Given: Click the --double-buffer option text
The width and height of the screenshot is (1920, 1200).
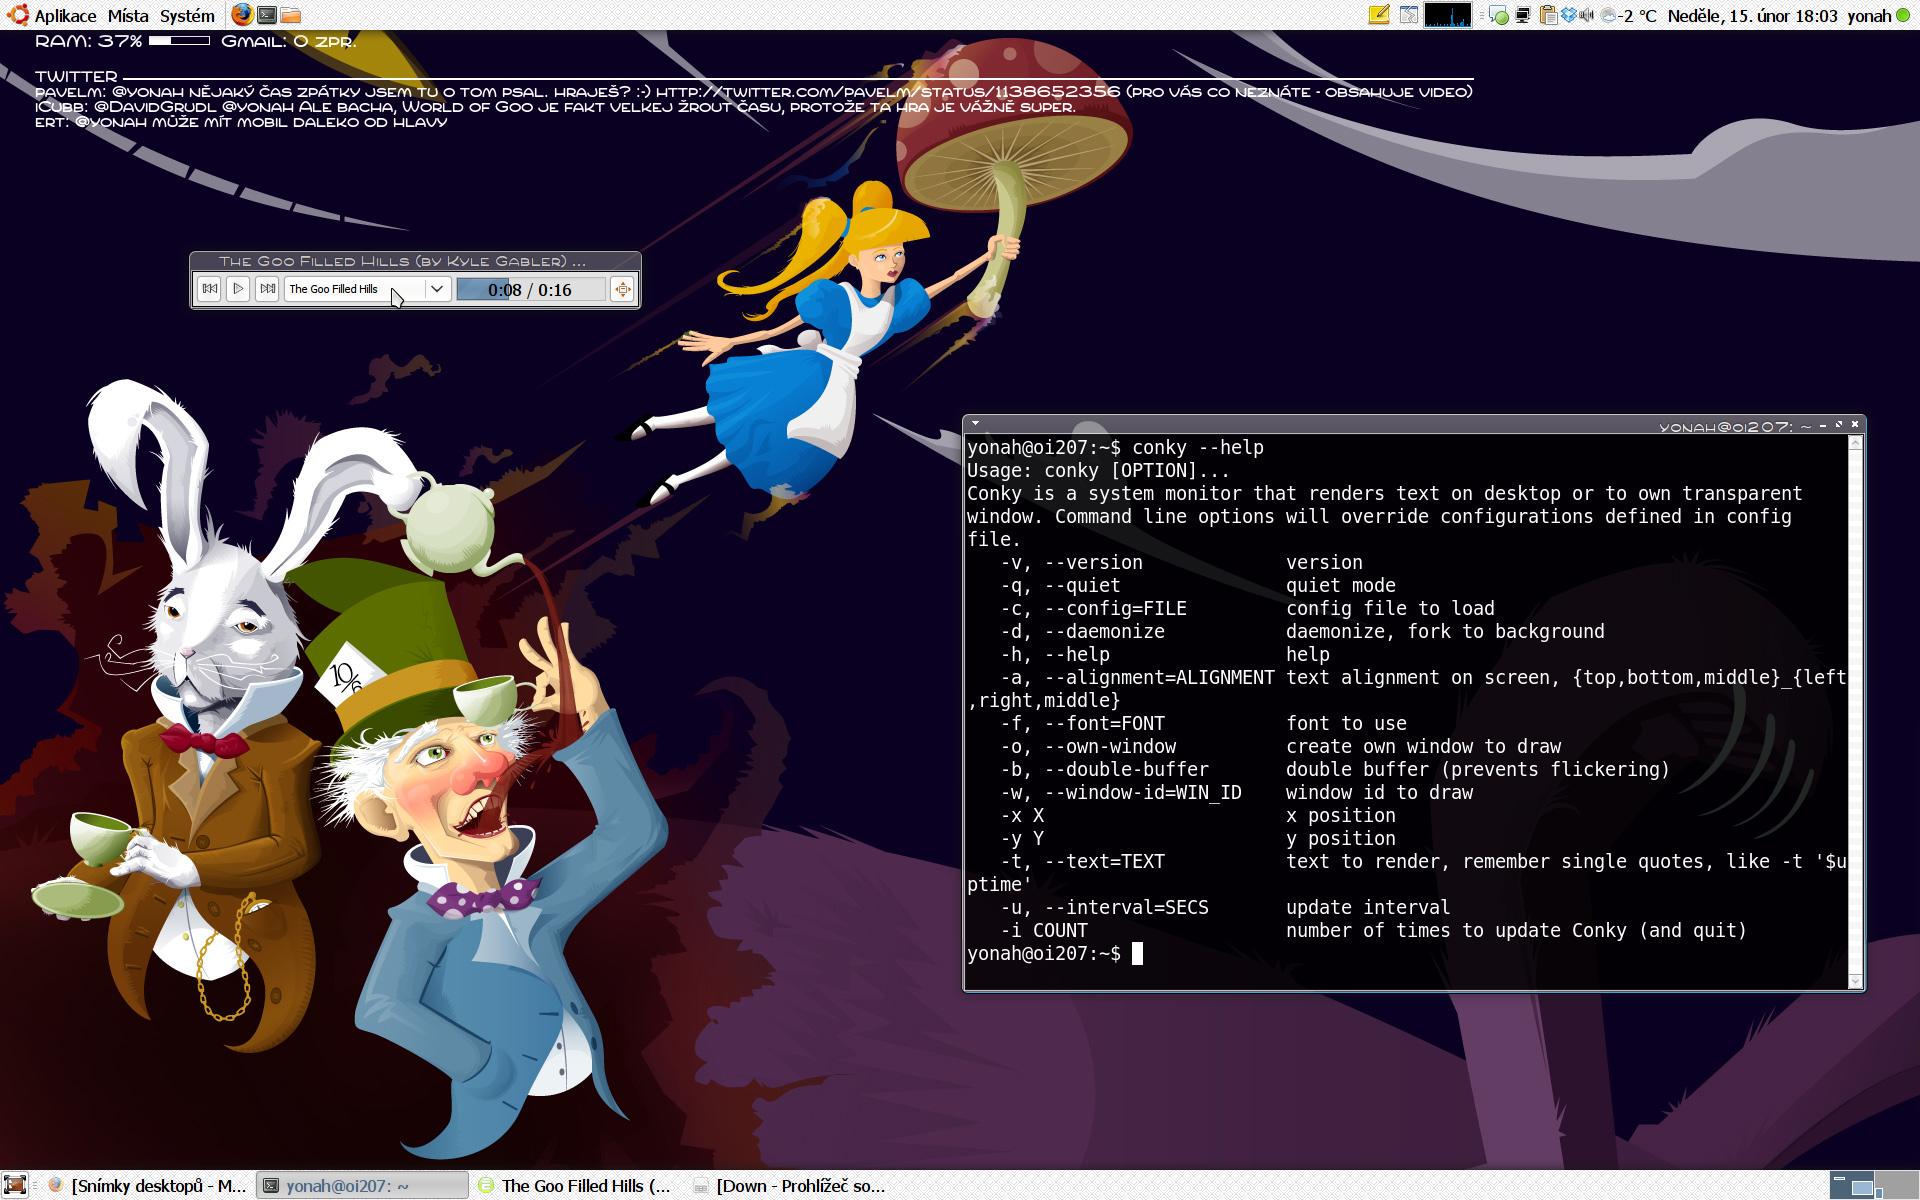Looking at the screenshot, I should click(1127, 770).
